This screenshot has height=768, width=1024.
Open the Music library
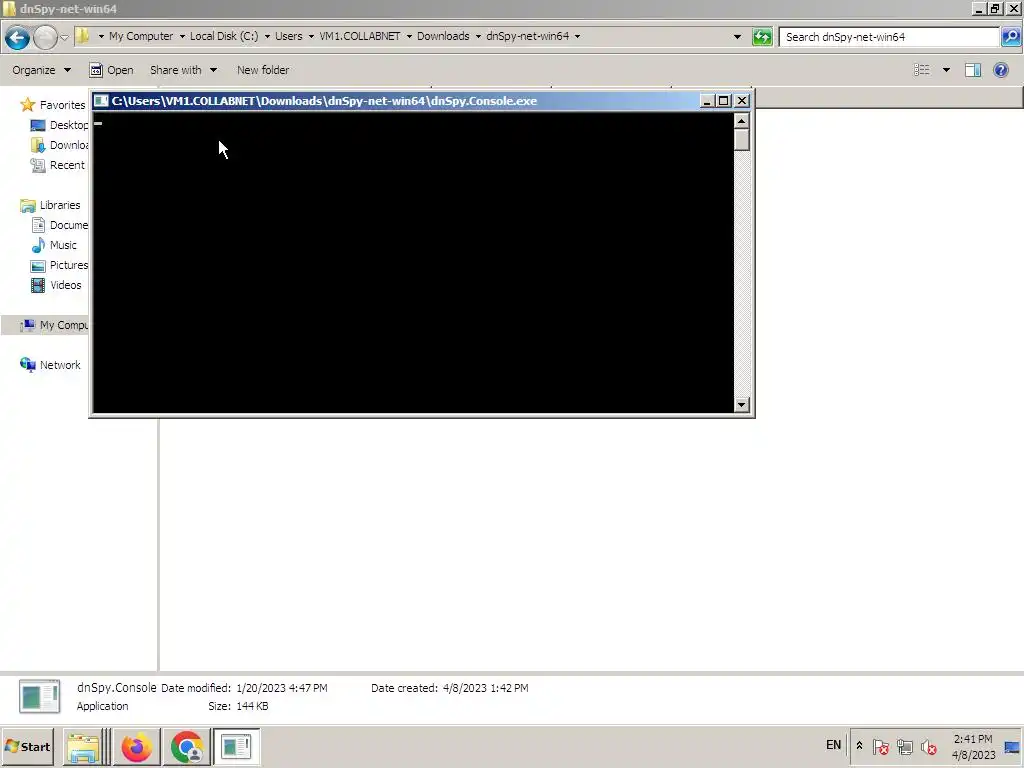54,246
